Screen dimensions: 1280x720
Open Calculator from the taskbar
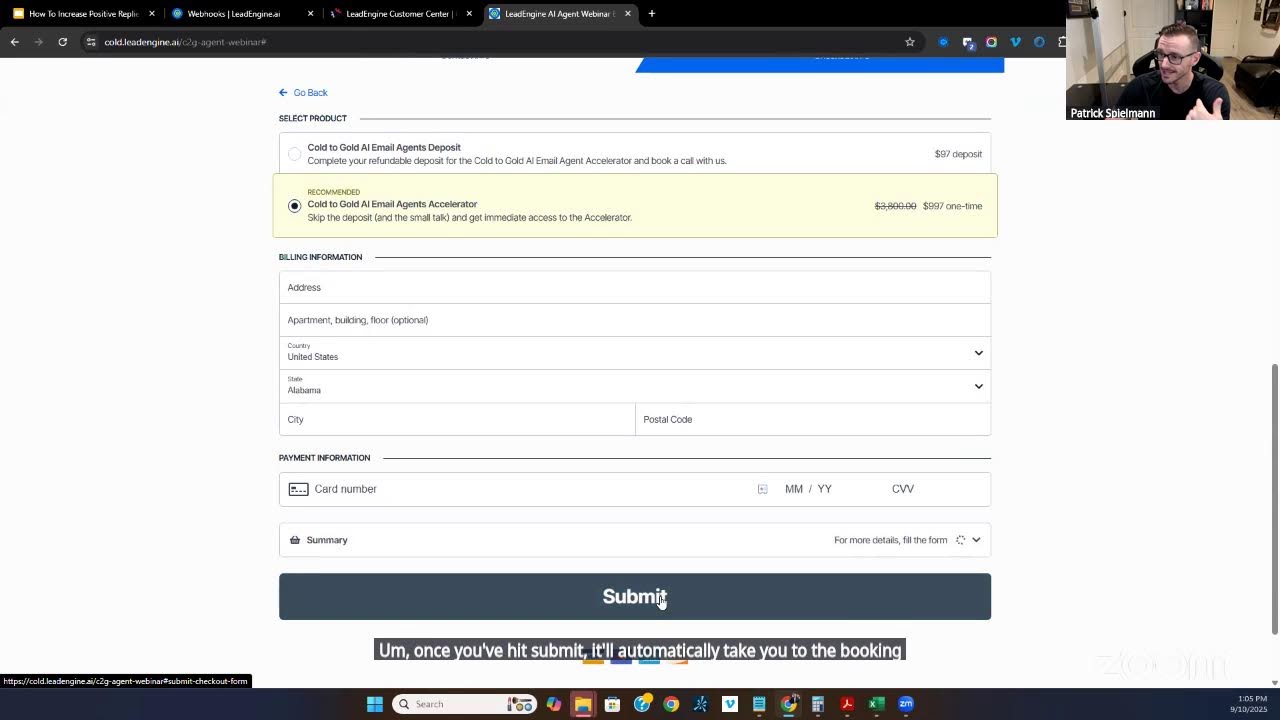pos(817,704)
